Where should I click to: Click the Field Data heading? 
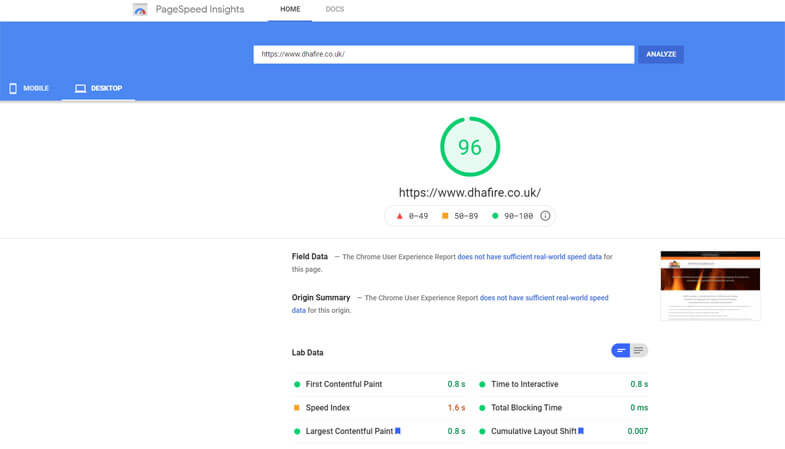pyautogui.click(x=309, y=256)
